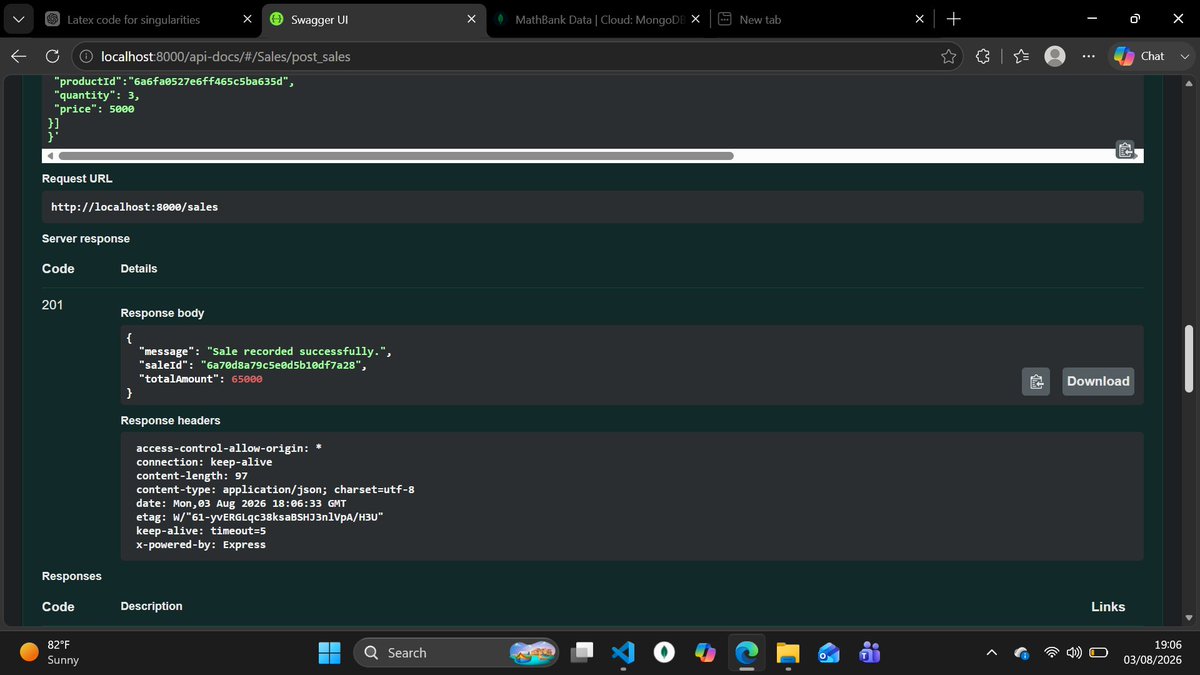Open the browser profile avatar
Viewport: 1200px width, 675px height.
pyautogui.click(x=1054, y=56)
